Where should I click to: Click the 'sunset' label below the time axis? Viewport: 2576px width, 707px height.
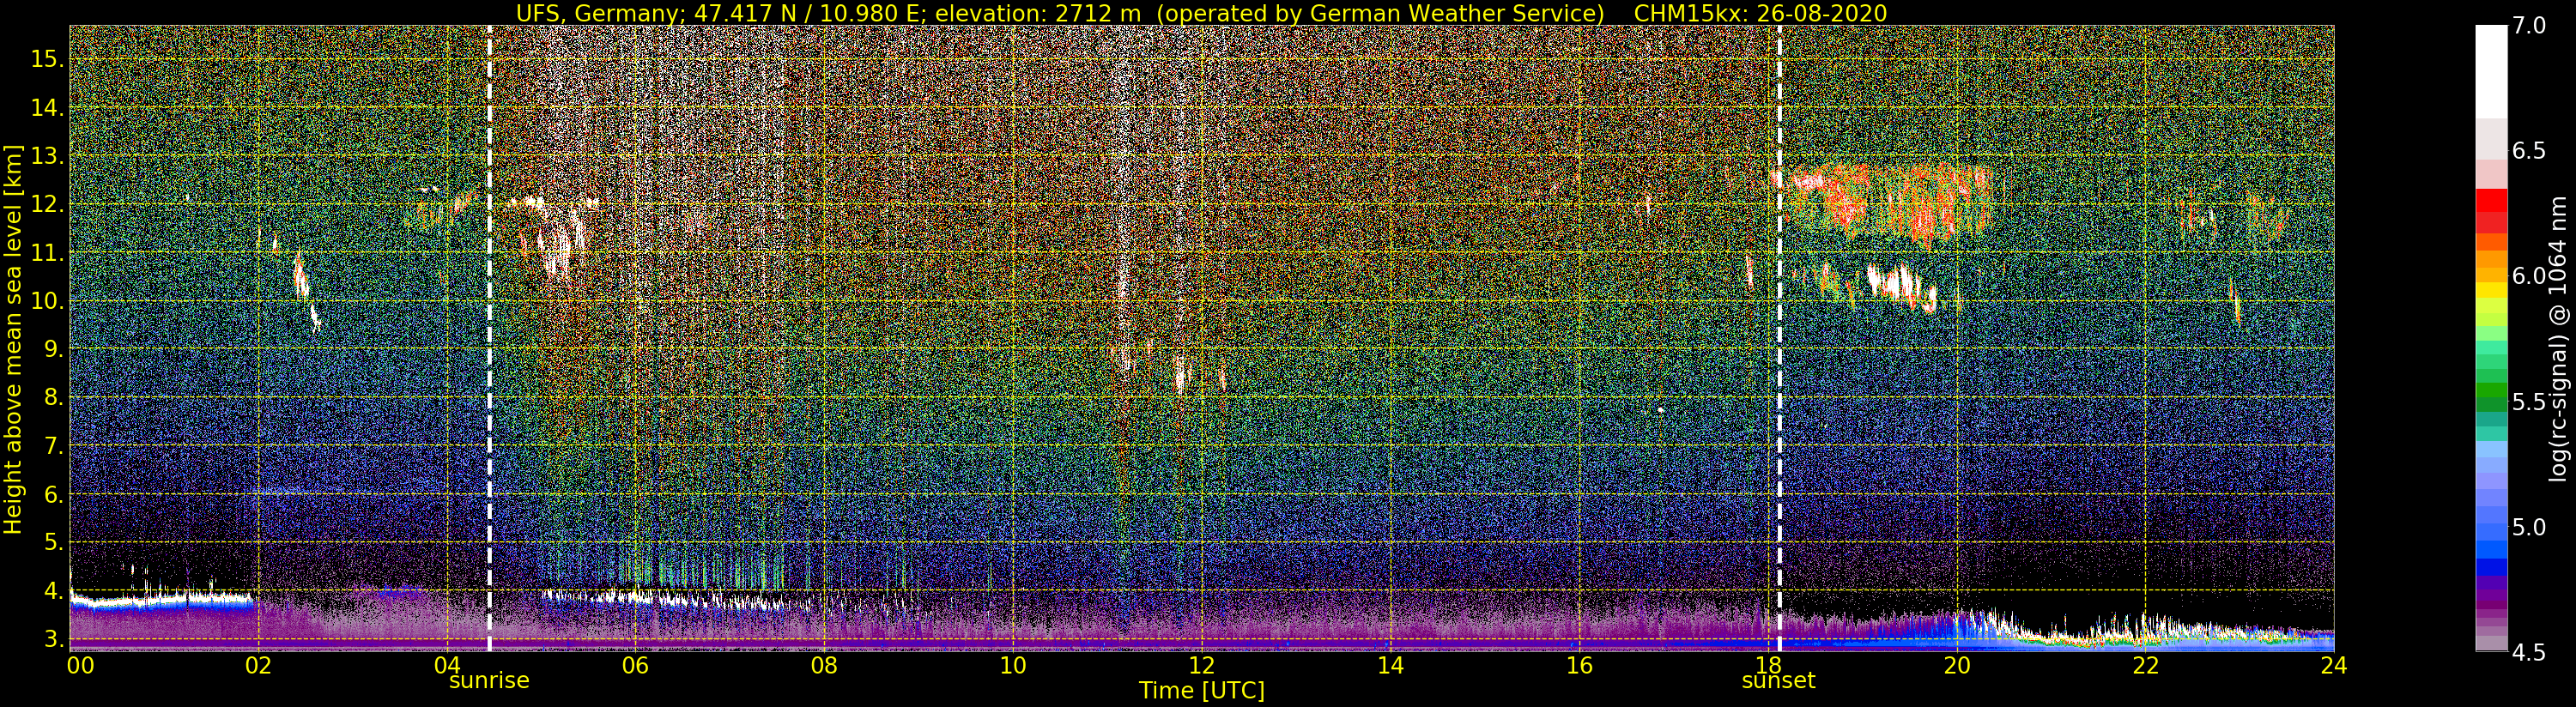[x=1778, y=681]
